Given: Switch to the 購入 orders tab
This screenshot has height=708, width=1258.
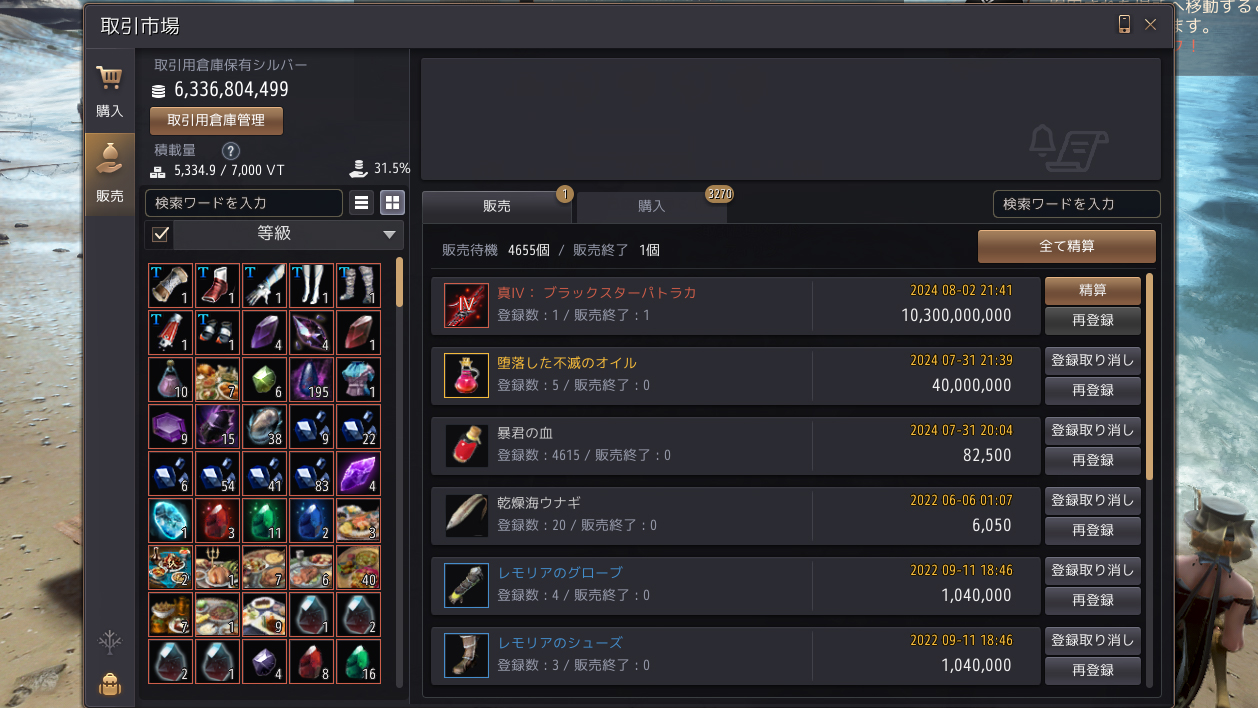Looking at the screenshot, I should [652, 206].
